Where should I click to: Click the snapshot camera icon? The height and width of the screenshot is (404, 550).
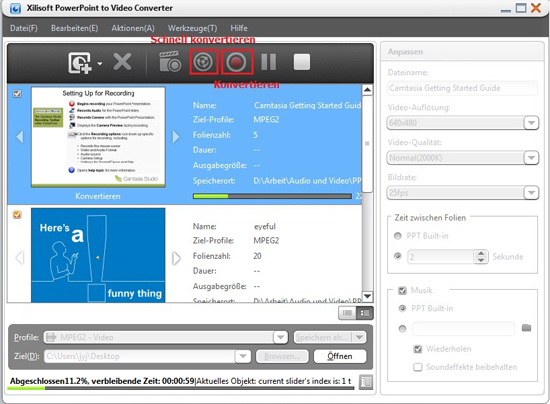170,62
